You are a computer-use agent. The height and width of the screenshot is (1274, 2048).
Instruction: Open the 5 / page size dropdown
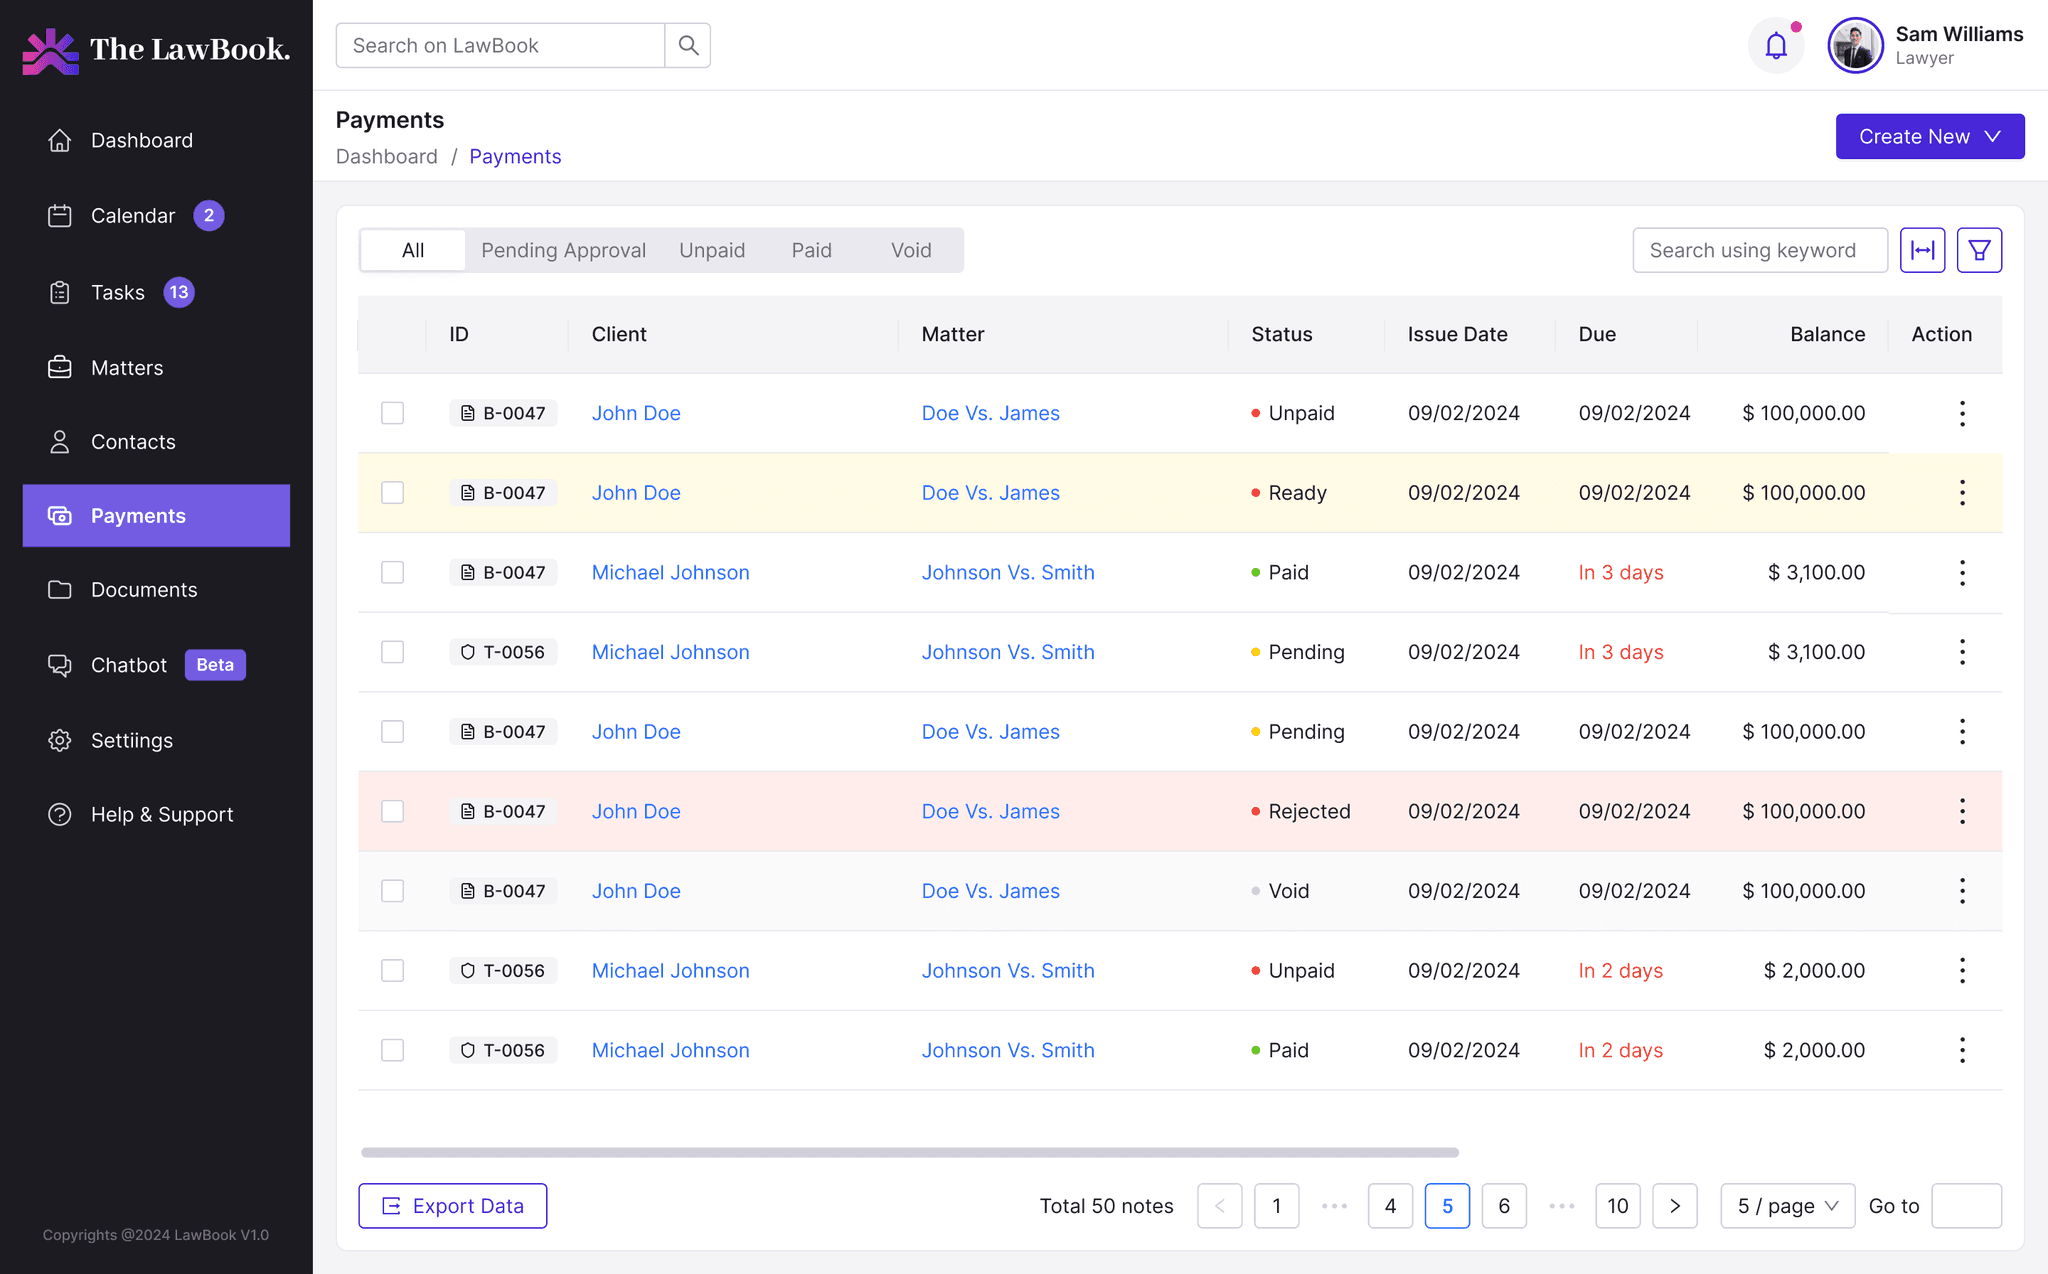click(x=1788, y=1206)
